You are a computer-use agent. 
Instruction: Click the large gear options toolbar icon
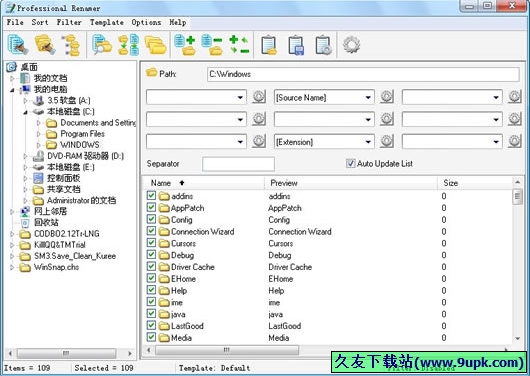[x=352, y=45]
